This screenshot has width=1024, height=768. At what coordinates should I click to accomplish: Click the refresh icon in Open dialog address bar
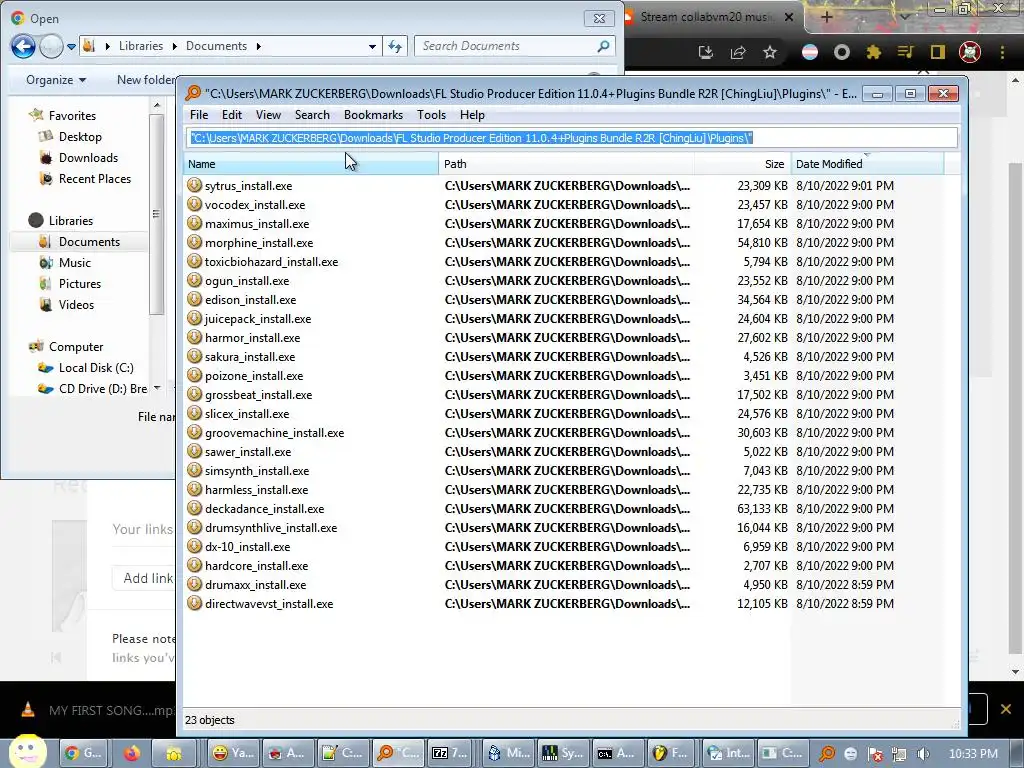click(x=395, y=46)
